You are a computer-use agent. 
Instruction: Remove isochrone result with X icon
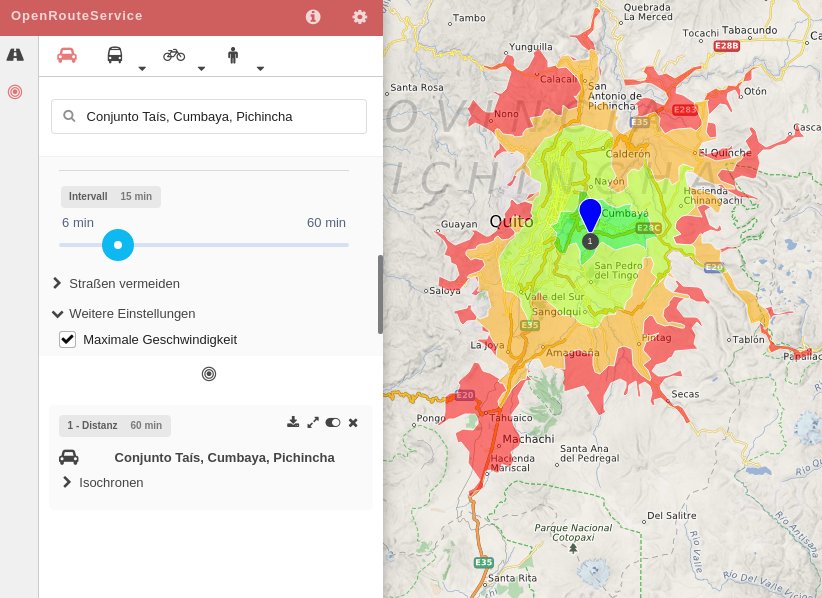click(x=353, y=422)
